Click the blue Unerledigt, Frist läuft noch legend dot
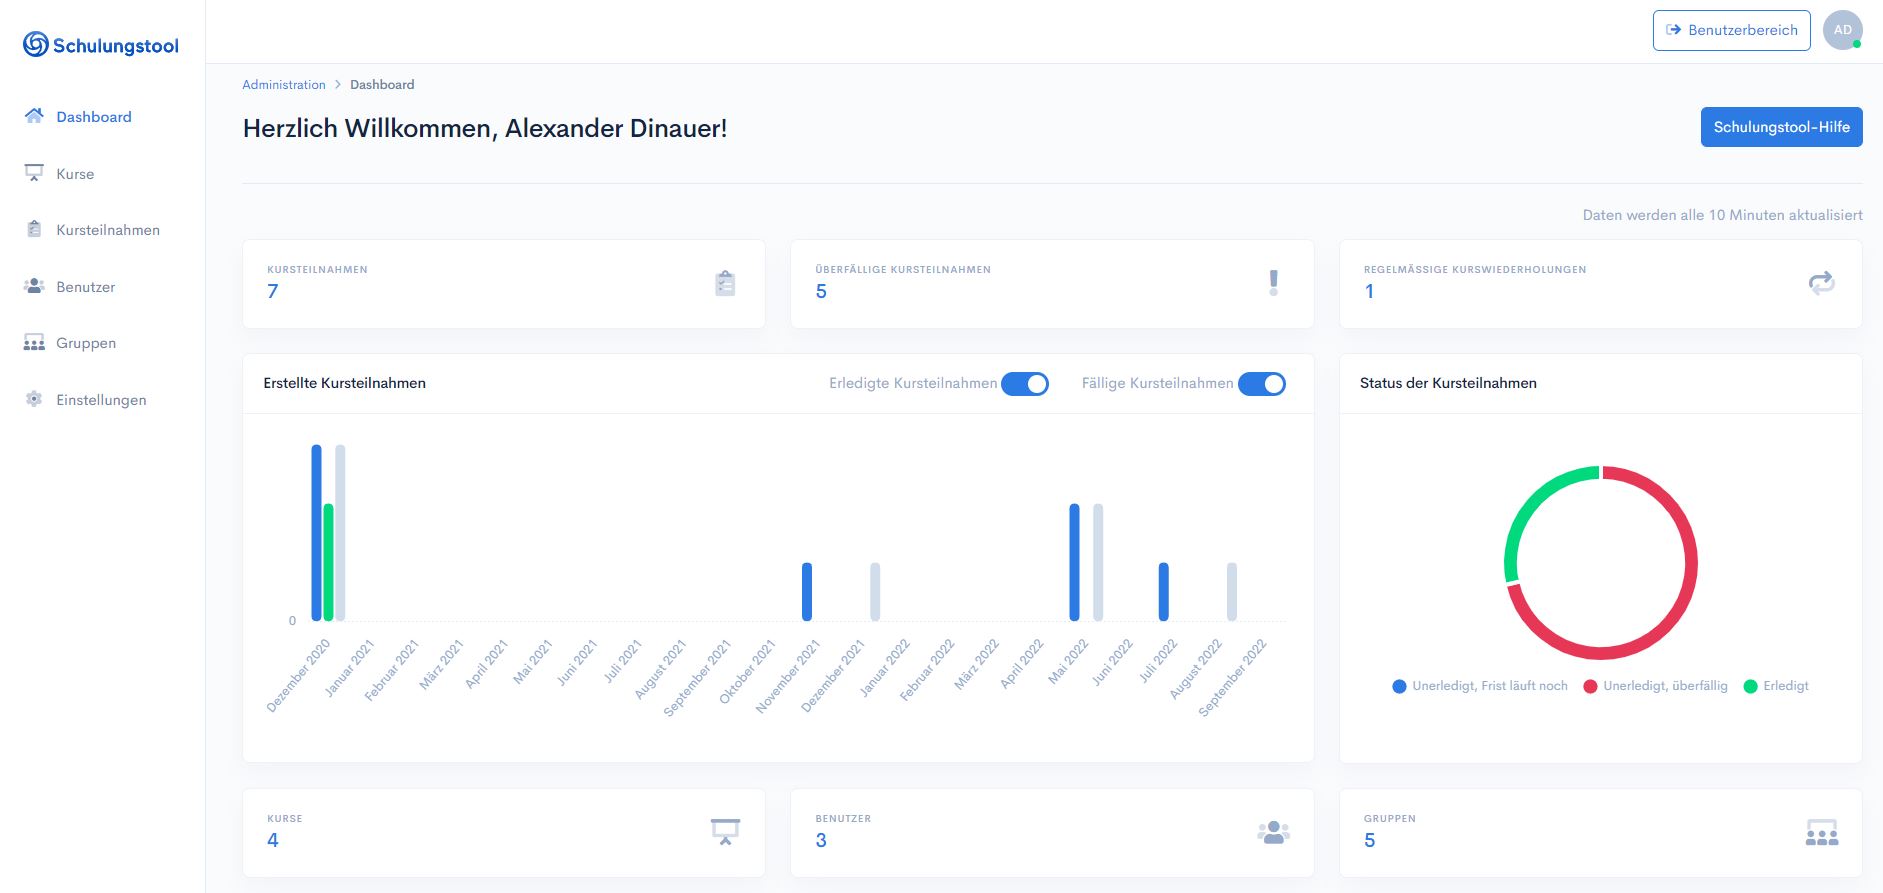 [1399, 686]
